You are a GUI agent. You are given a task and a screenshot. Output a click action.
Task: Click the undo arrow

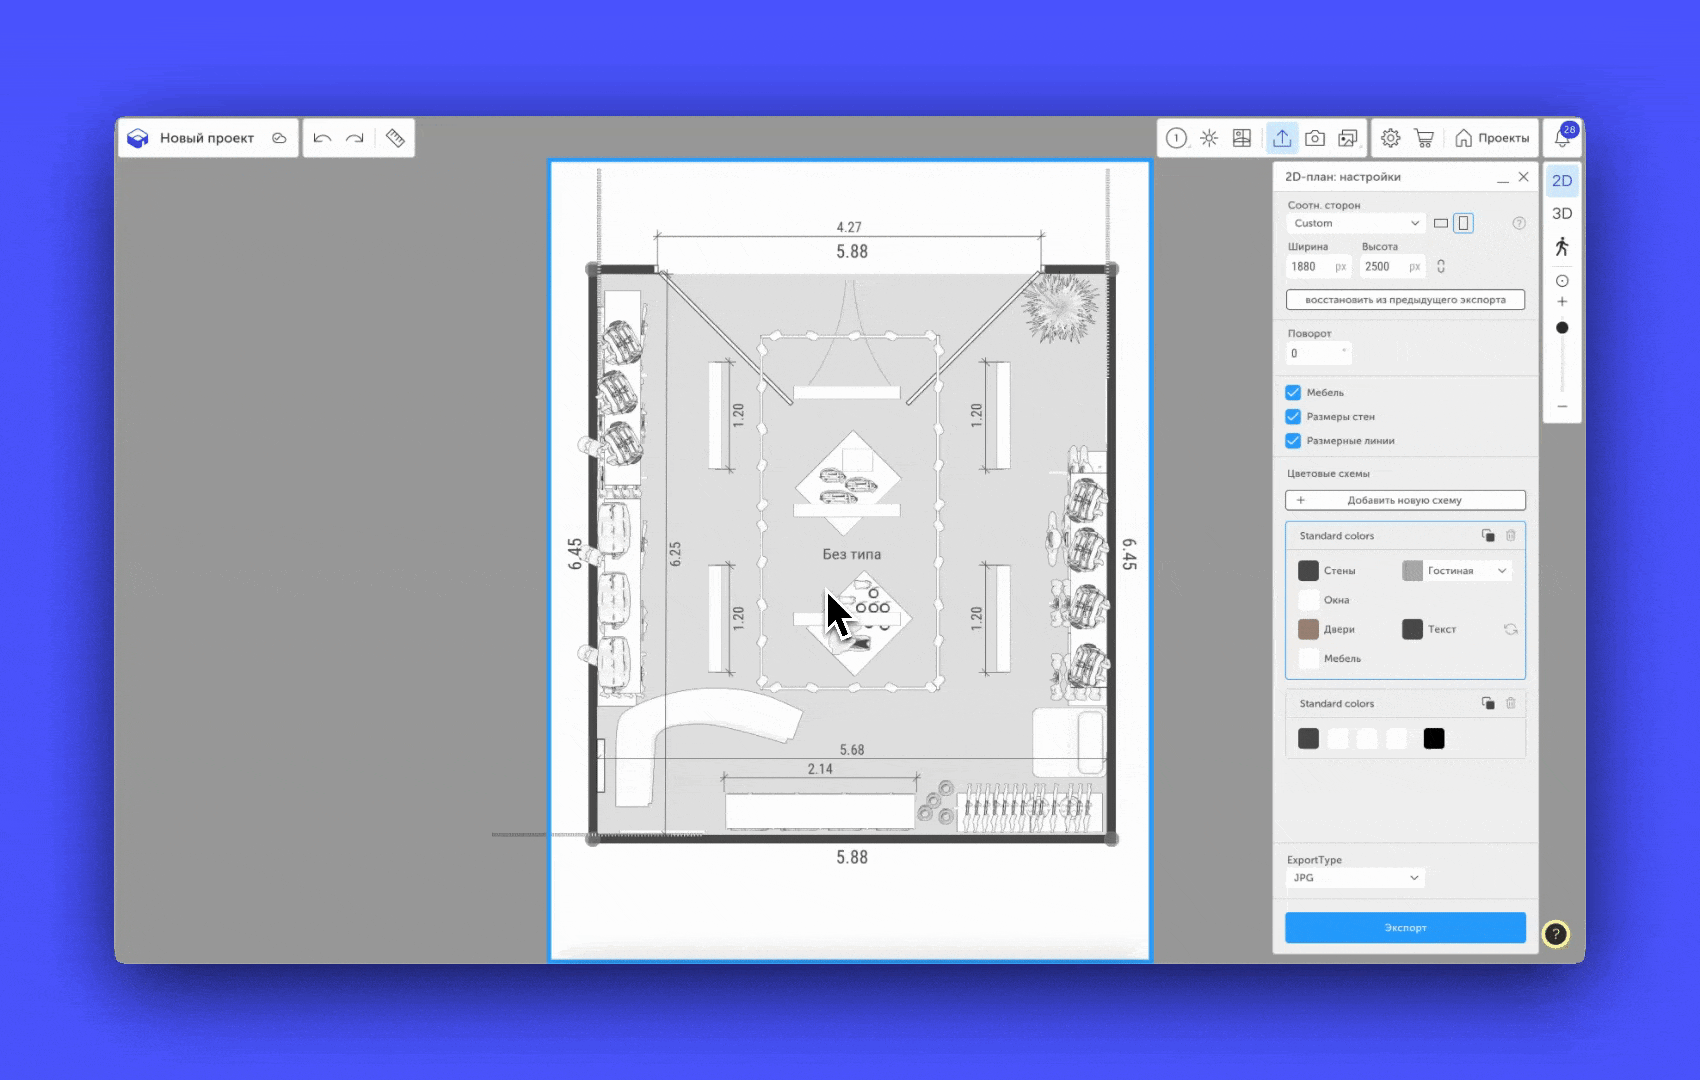click(322, 138)
